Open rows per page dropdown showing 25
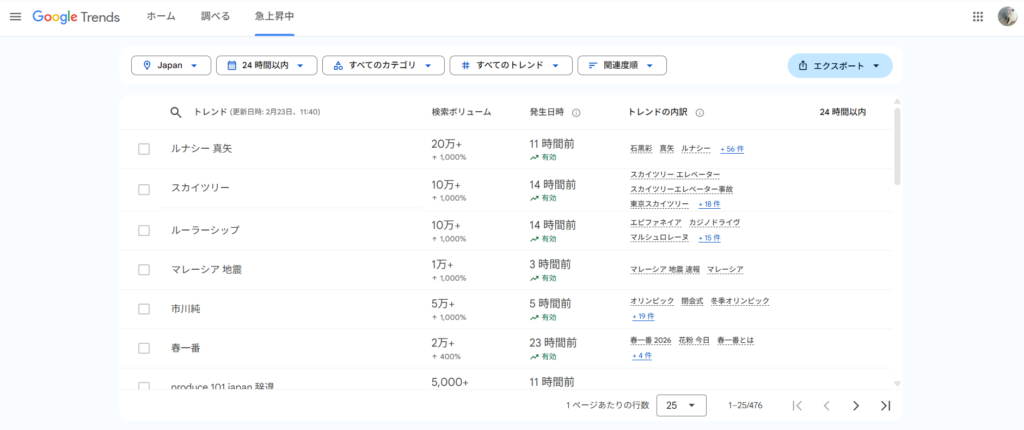The width and height of the screenshot is (1024, 430). click(x=682, y=405)
